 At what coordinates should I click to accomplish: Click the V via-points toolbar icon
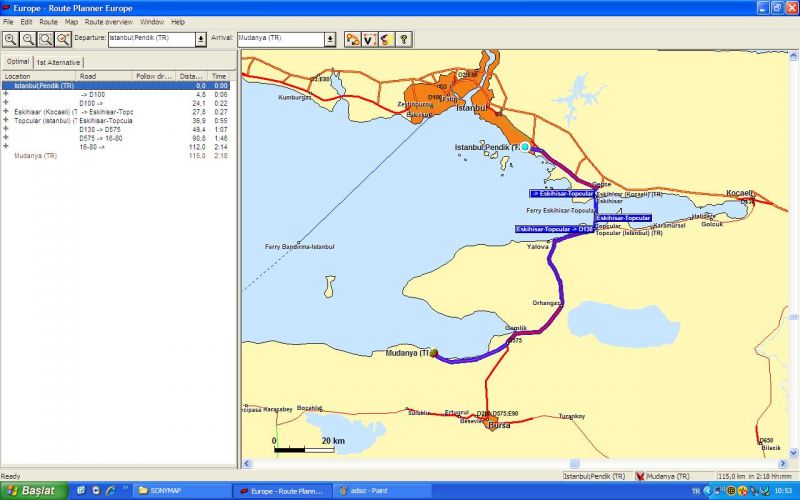click(369, 39)
